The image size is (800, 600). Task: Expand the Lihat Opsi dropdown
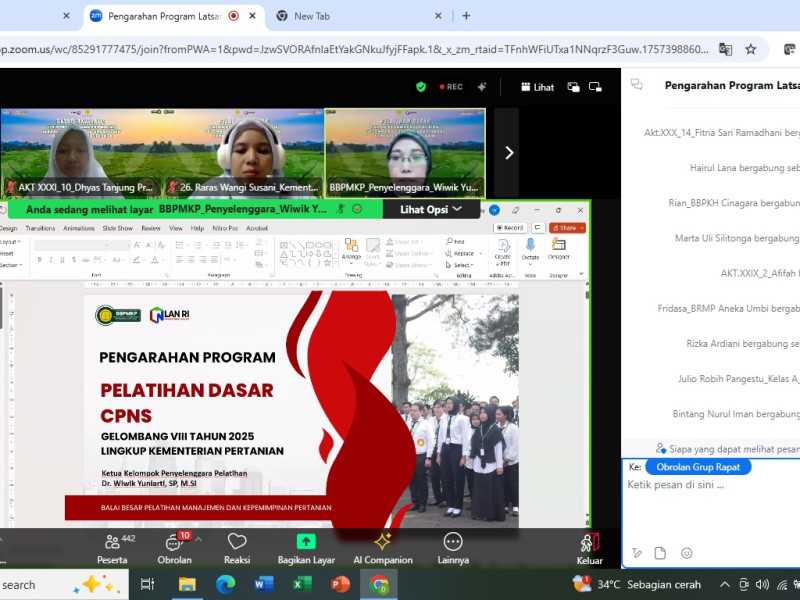click(432, 209)
